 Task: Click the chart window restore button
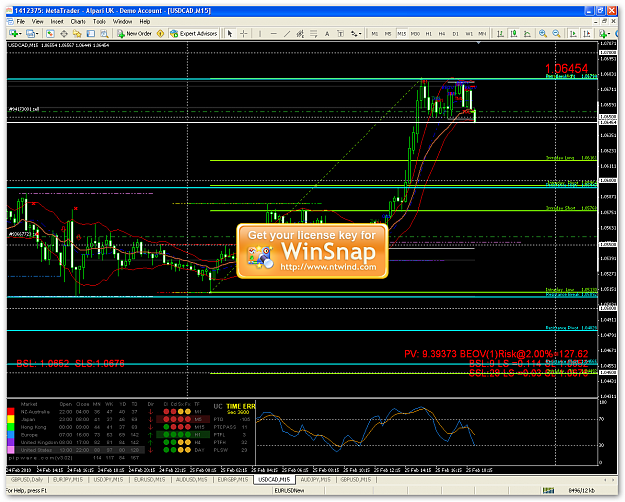[x=604, y=22]
